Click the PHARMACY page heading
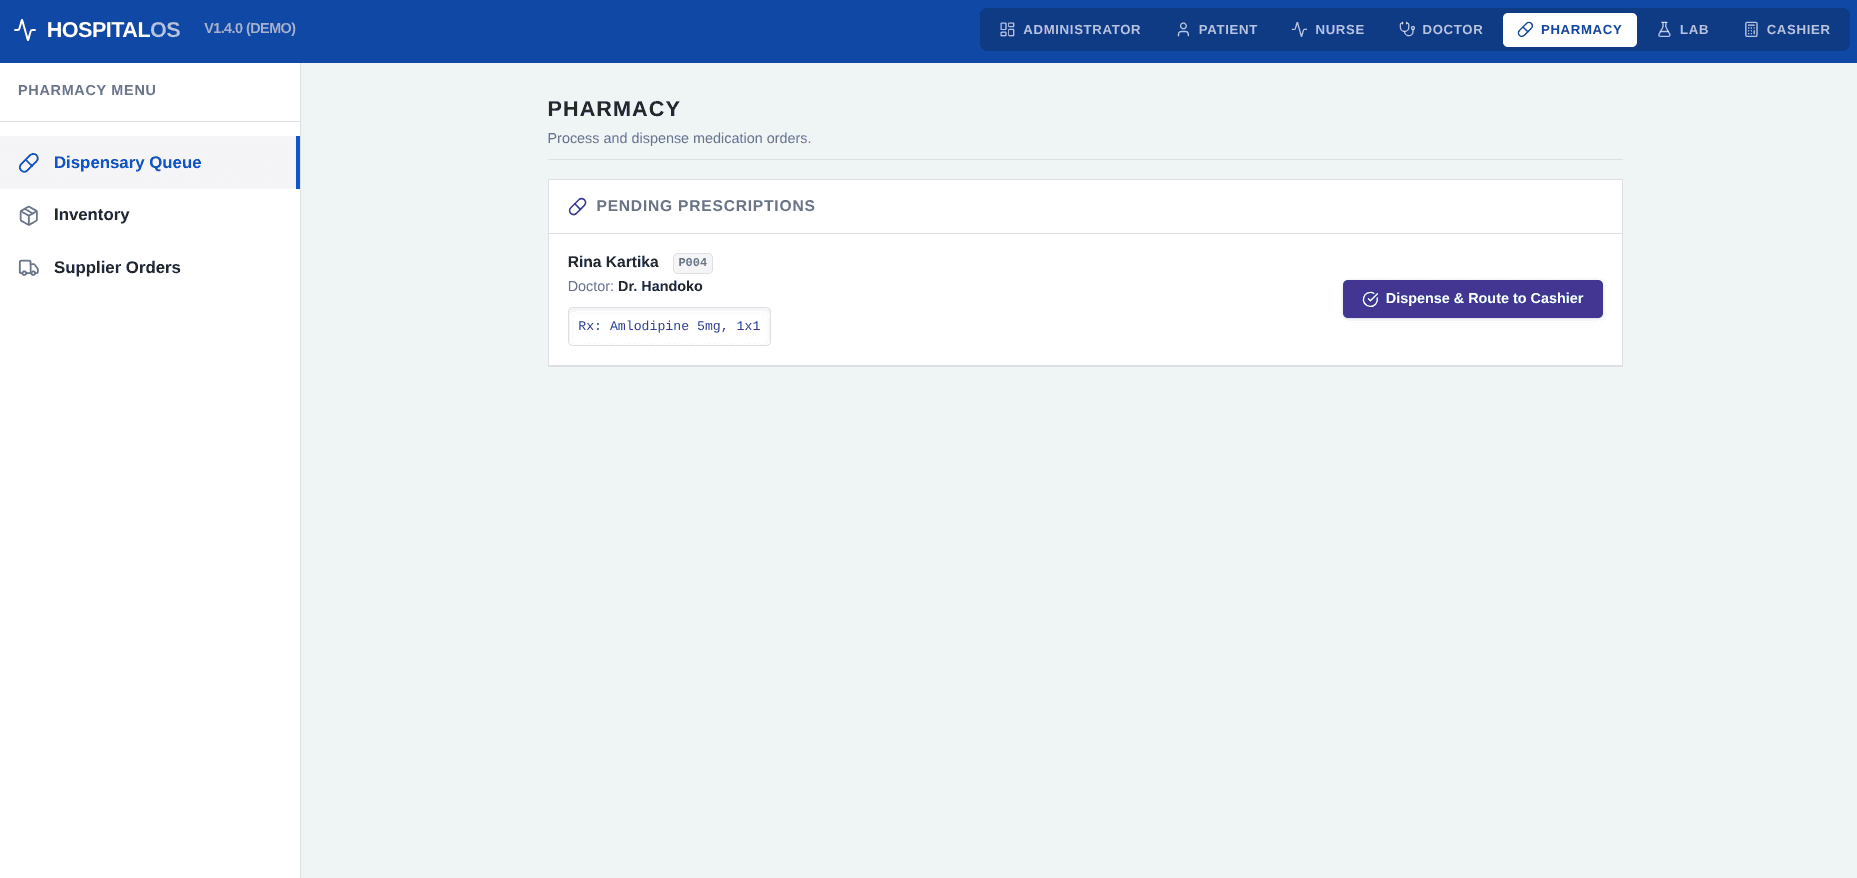This screenshot has width=1857, height=878. point(614,109)
